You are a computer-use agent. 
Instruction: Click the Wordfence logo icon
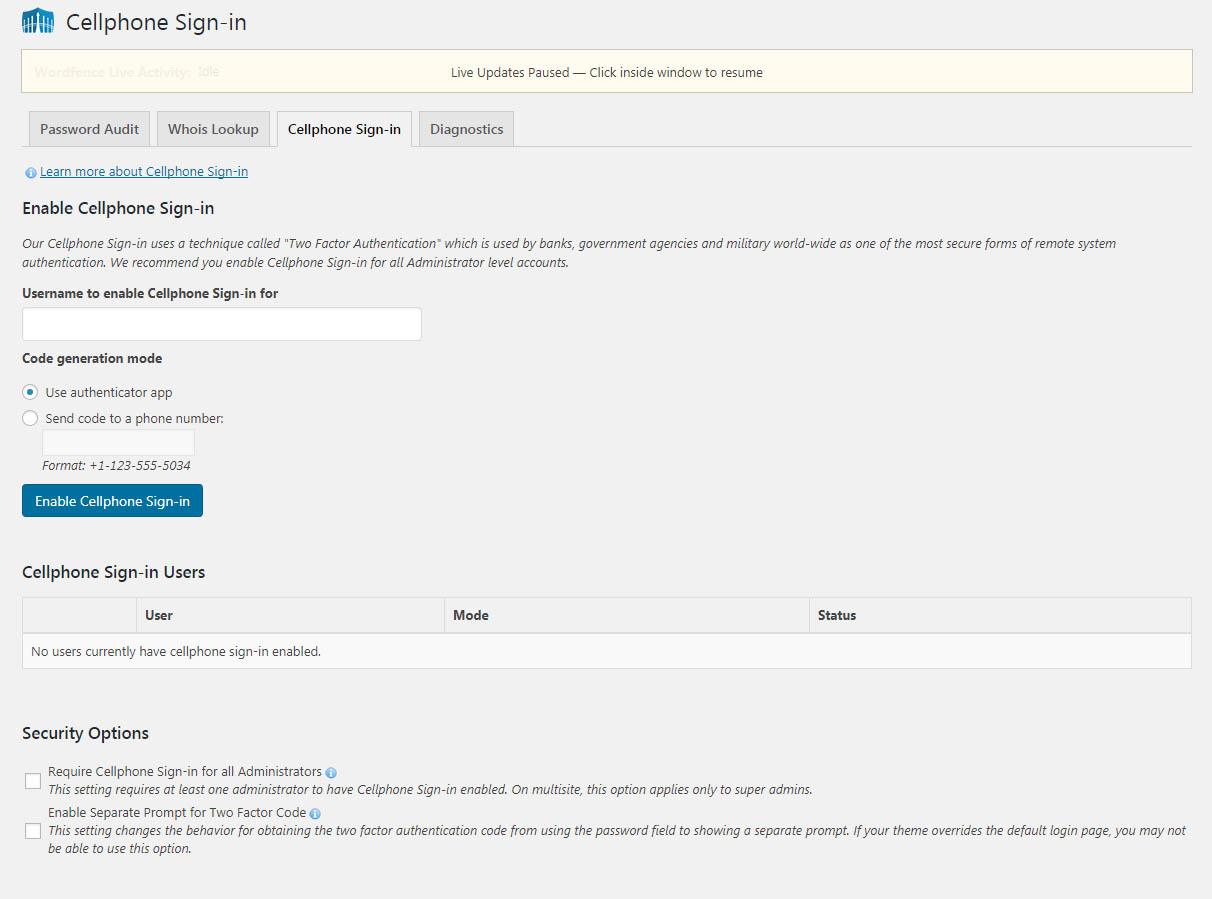point(38,21)
